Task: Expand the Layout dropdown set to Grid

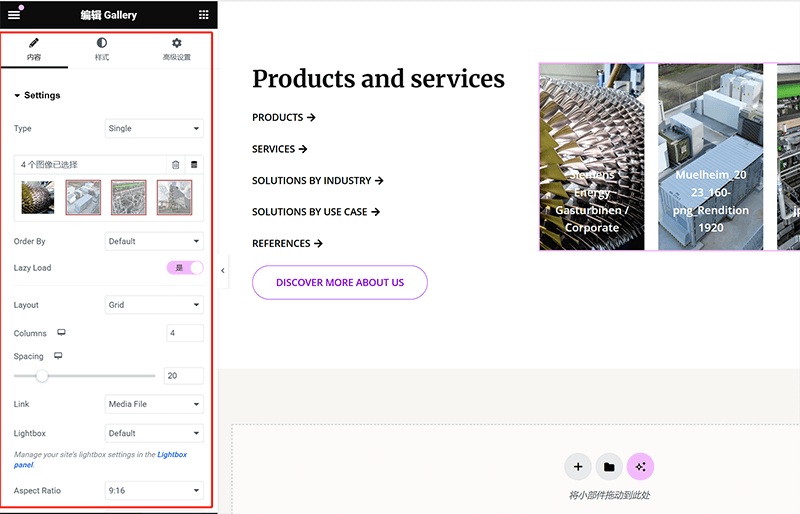Action: (x=154, y=305)
